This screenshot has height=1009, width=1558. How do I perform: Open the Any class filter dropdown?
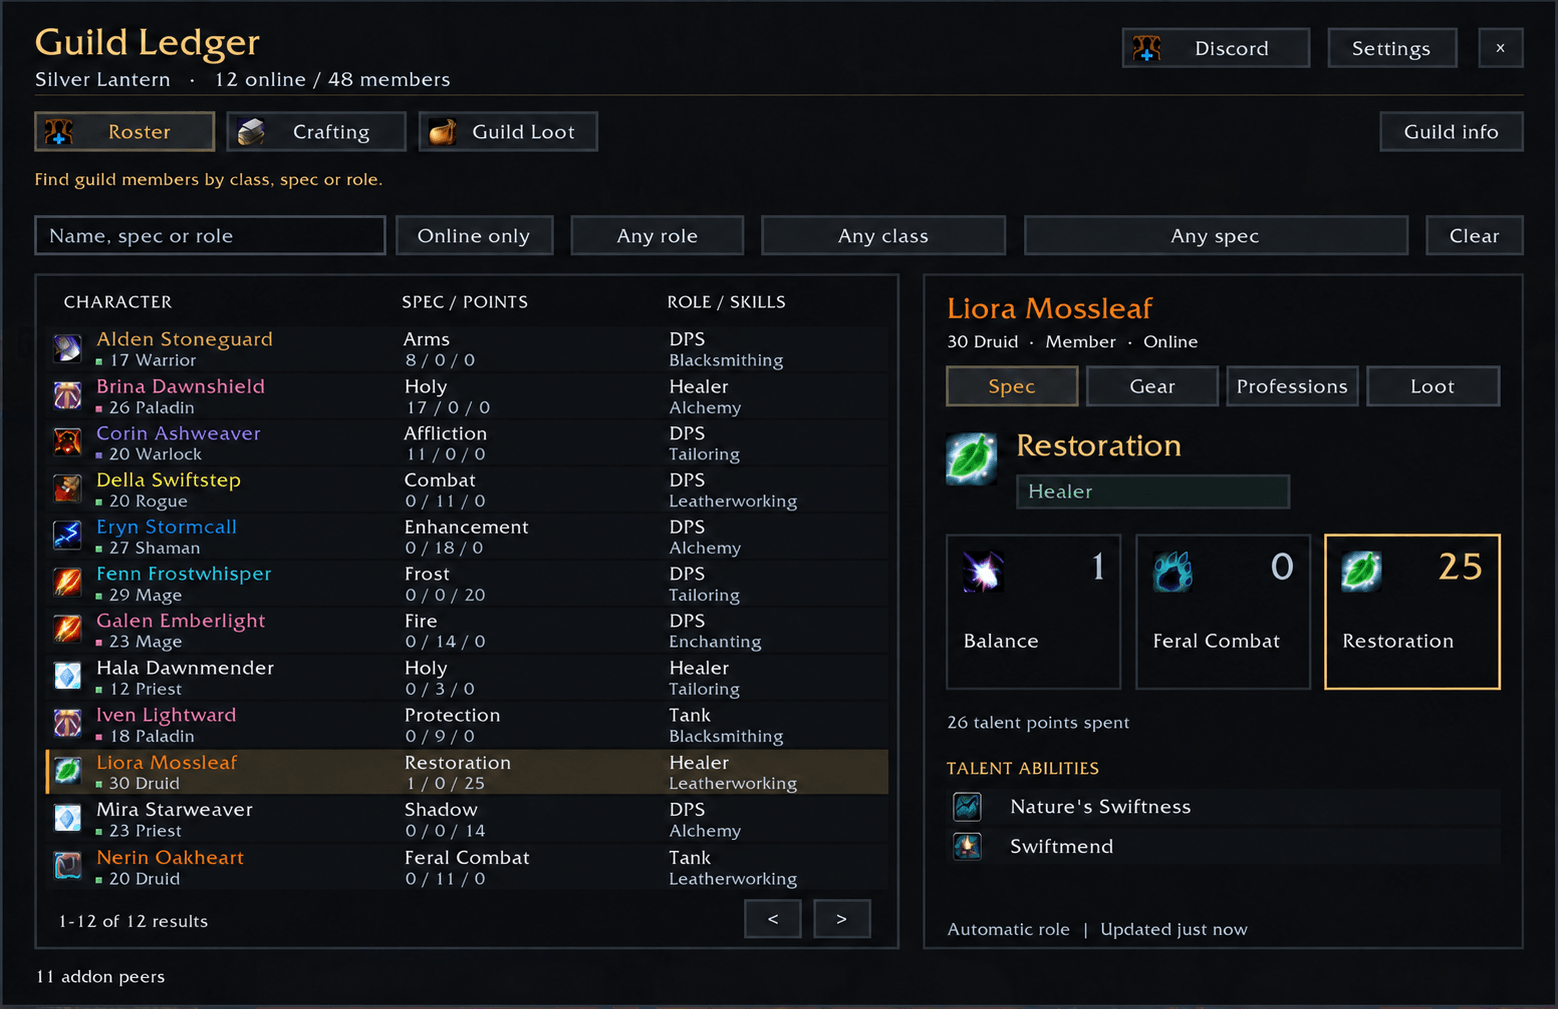883,236
